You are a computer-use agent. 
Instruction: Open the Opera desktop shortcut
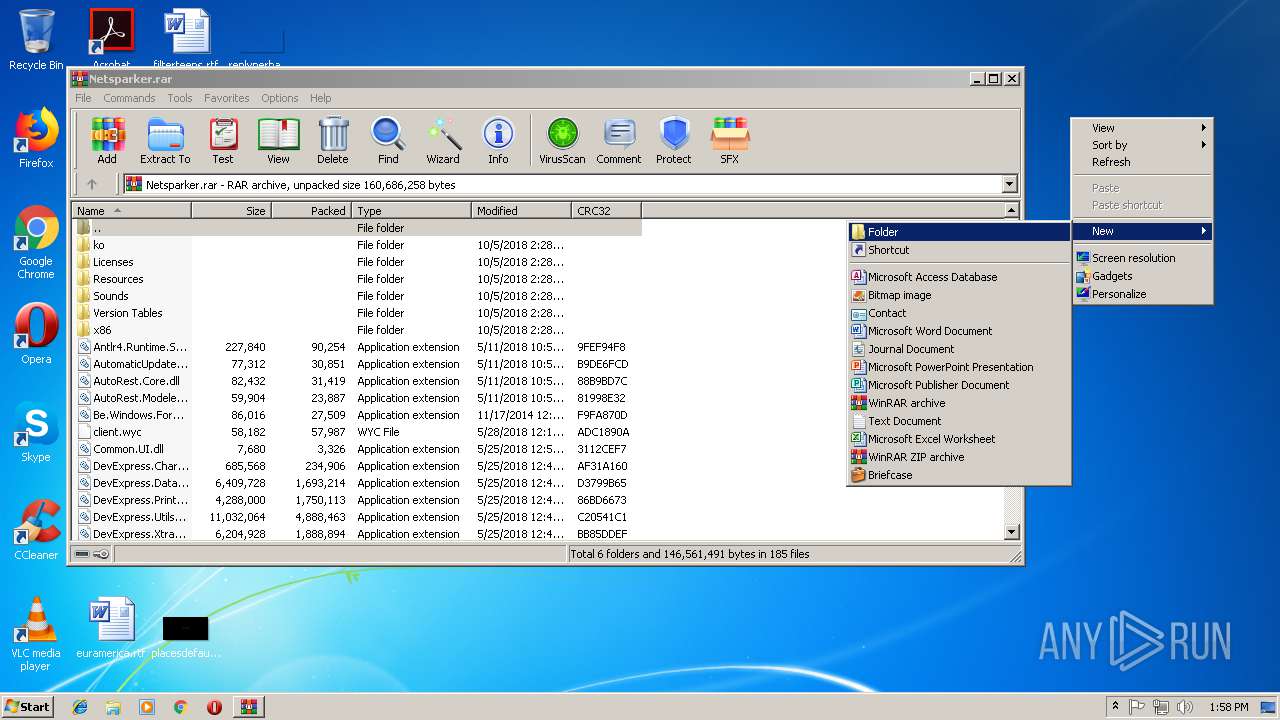(36, 334)
